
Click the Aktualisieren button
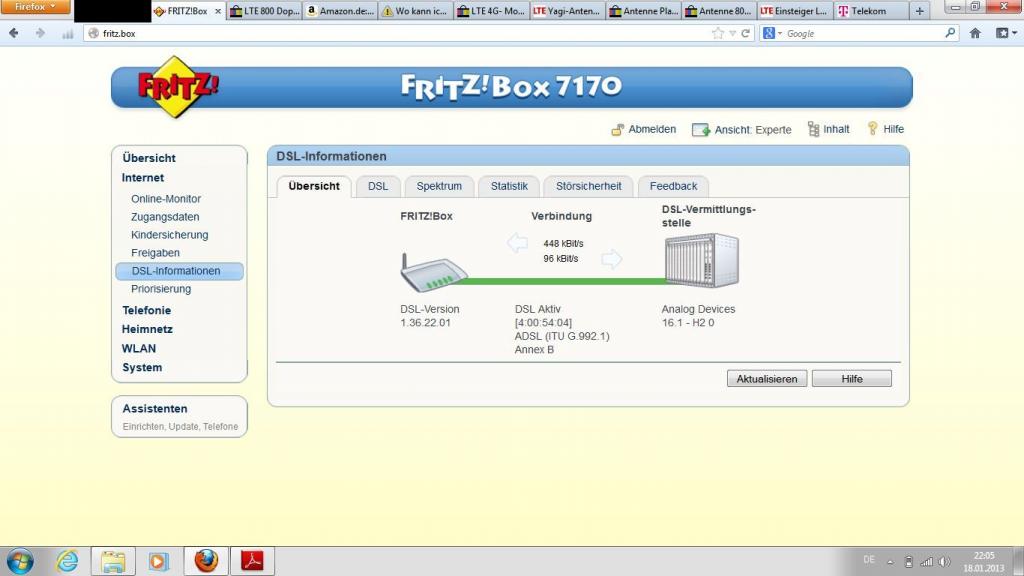tap(767, 379)
